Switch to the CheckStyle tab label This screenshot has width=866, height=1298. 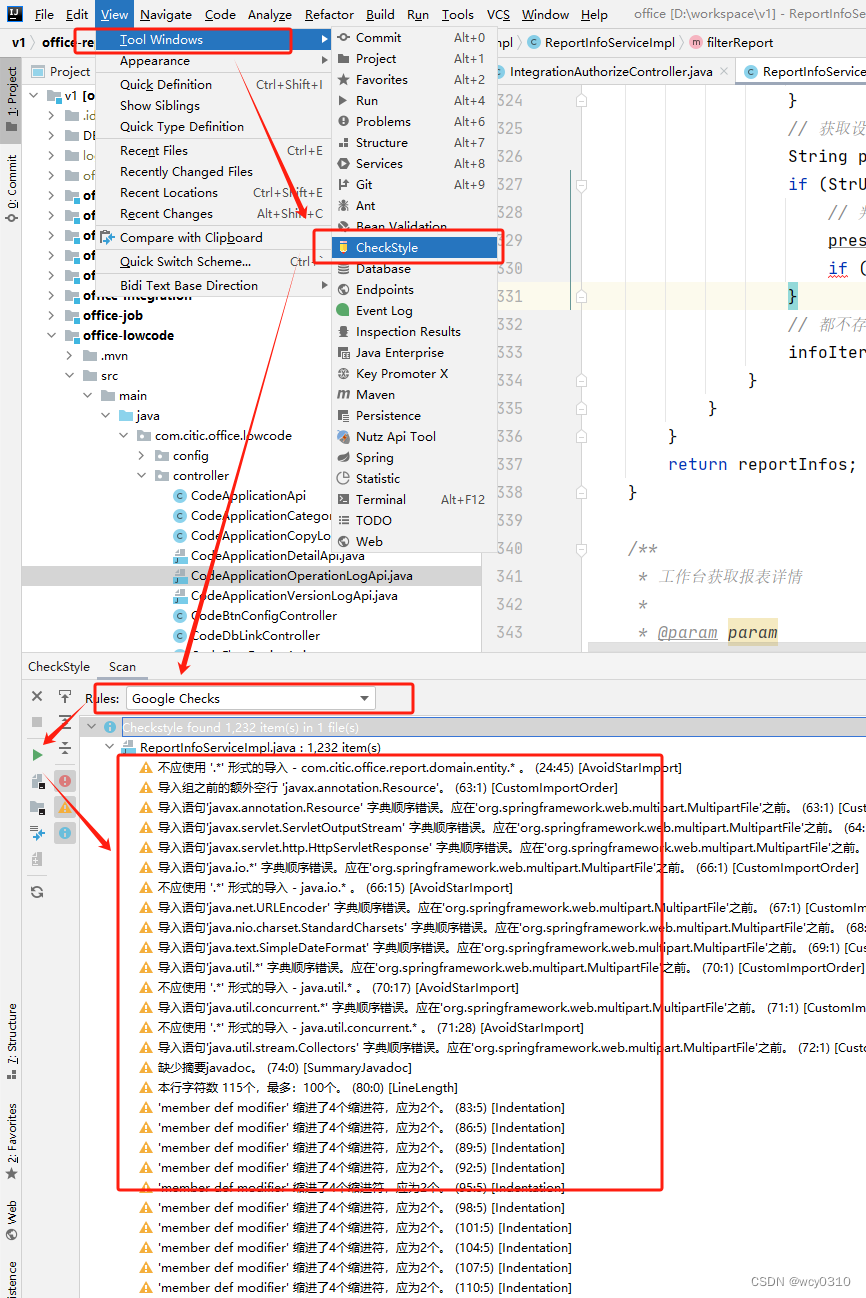[58, 667]
